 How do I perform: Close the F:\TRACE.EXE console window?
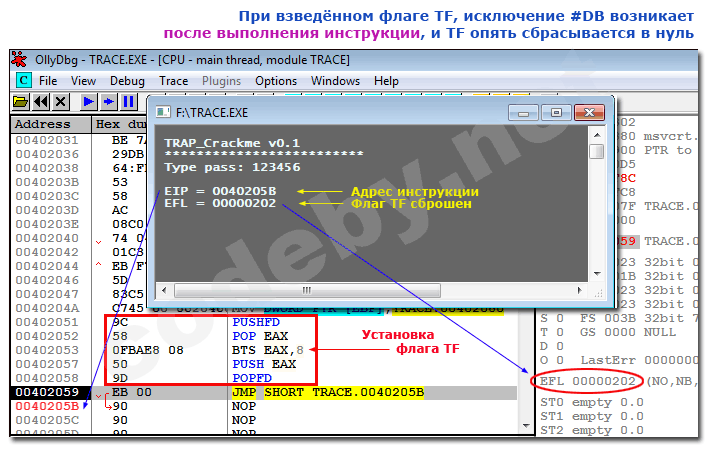pyautogui.click(x=589, y=112)
